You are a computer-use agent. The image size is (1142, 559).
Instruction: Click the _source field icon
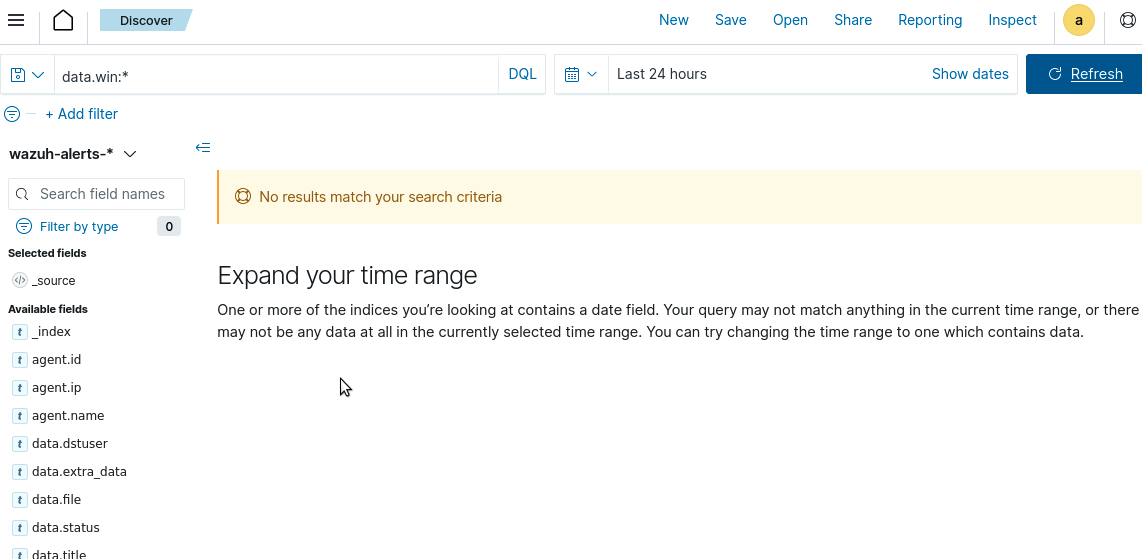[x=19, y=281]
